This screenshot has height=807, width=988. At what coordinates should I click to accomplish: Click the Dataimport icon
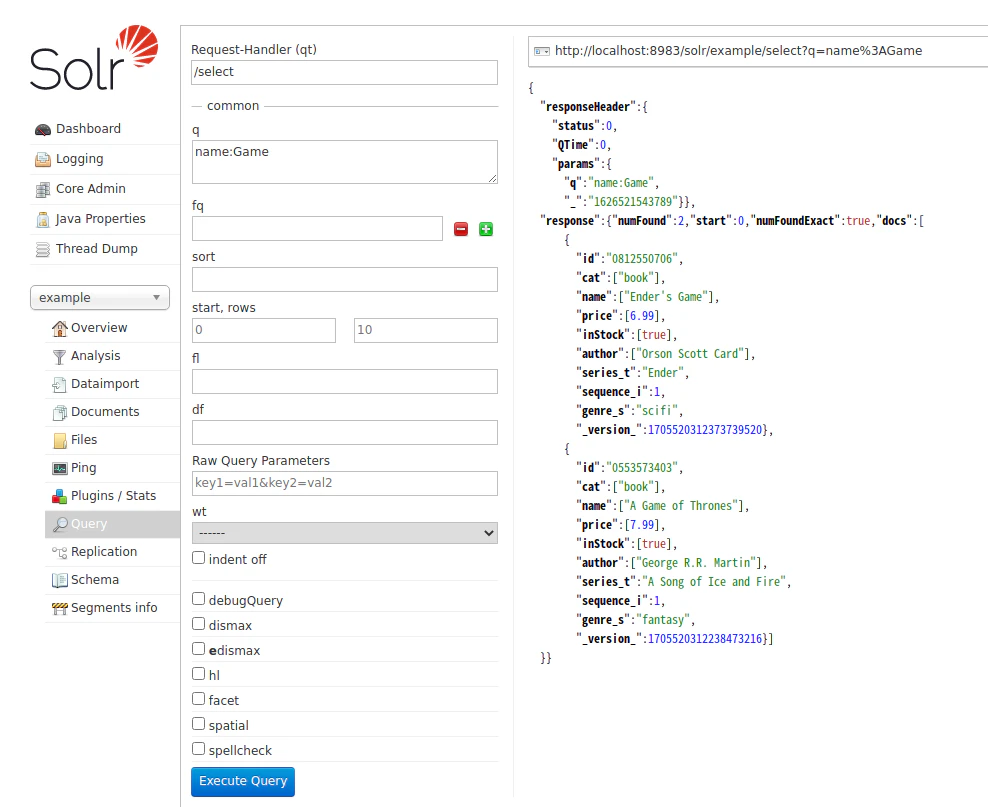60,384
